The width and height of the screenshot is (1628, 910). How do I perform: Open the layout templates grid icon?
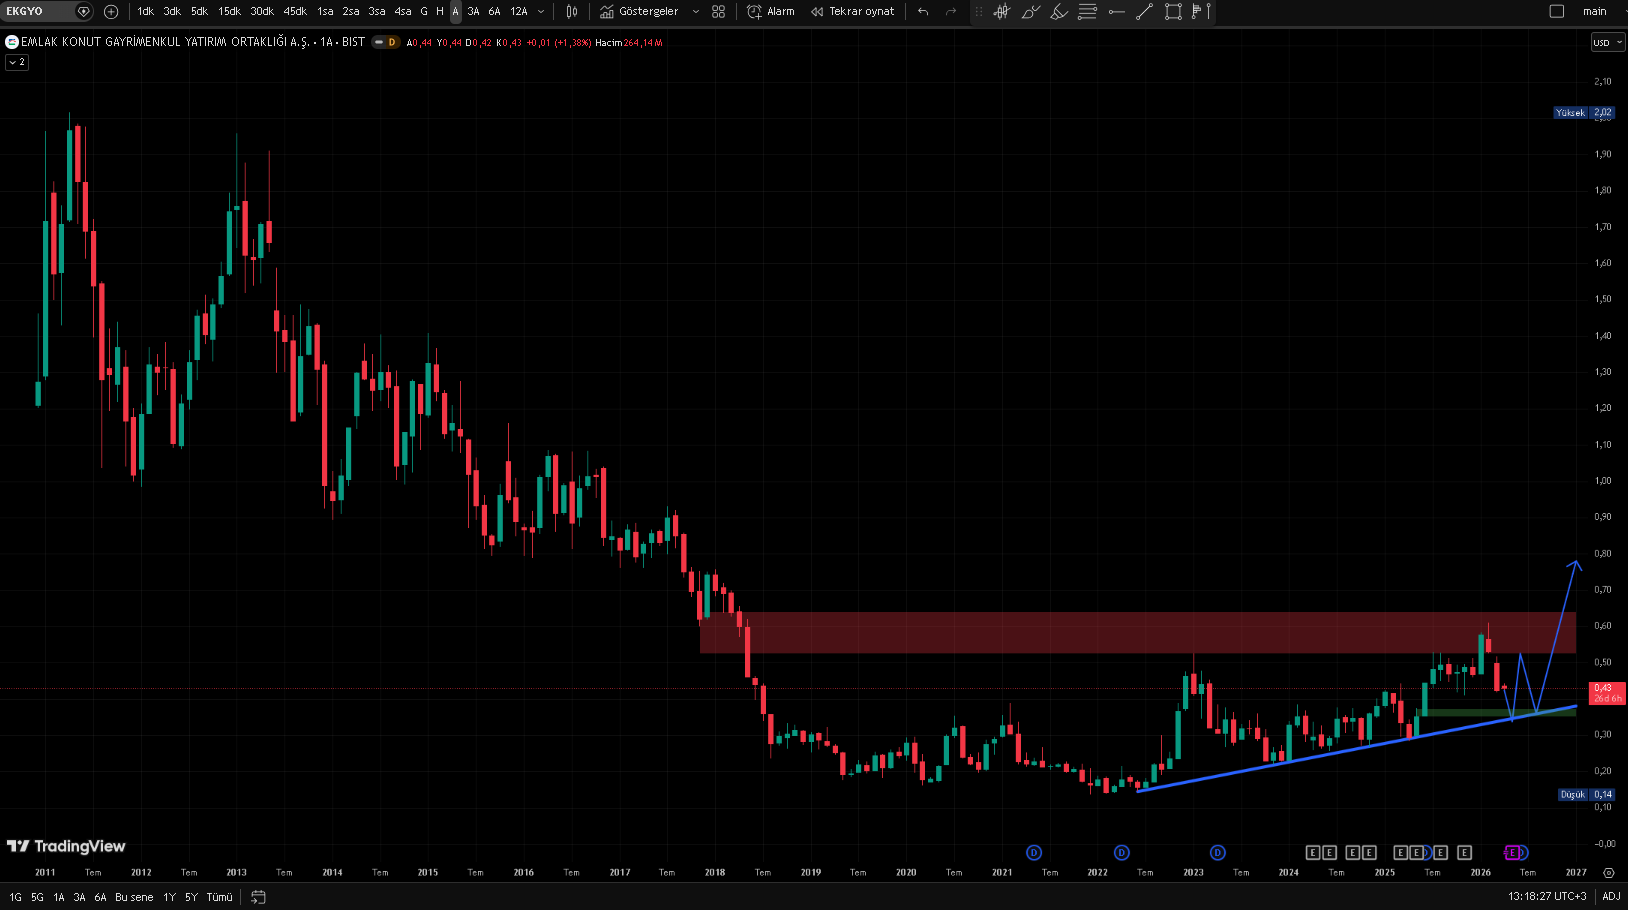(718, 12)
